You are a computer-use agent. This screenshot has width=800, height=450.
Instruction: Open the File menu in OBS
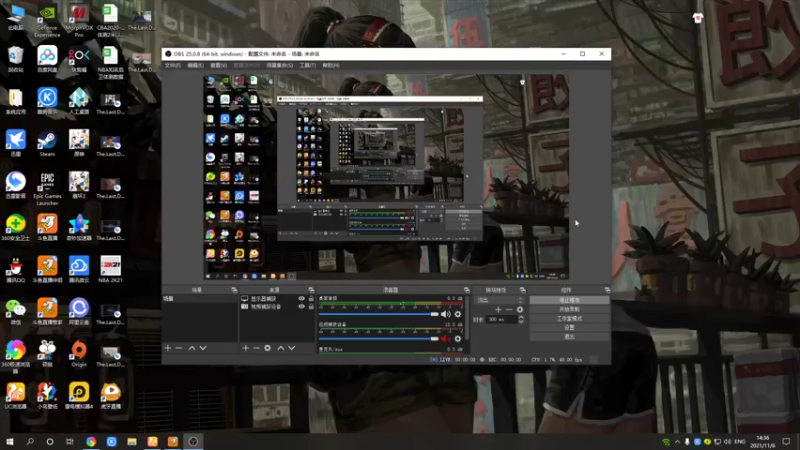pyautogui.click(x=172, y=65)
